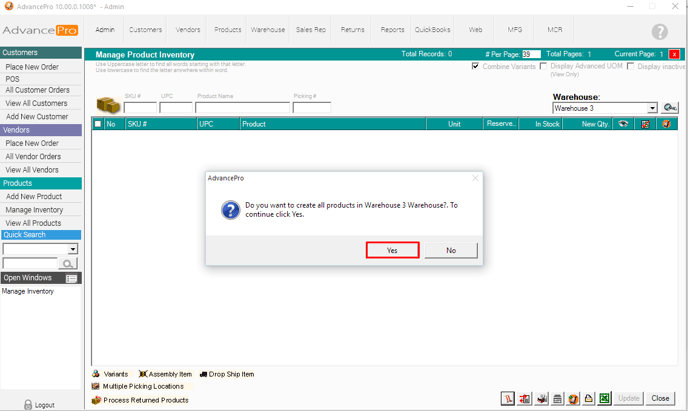Screen dimensions: 688x411
Task: Click the Process Returned Products icon
Action: tap(96, 400)
